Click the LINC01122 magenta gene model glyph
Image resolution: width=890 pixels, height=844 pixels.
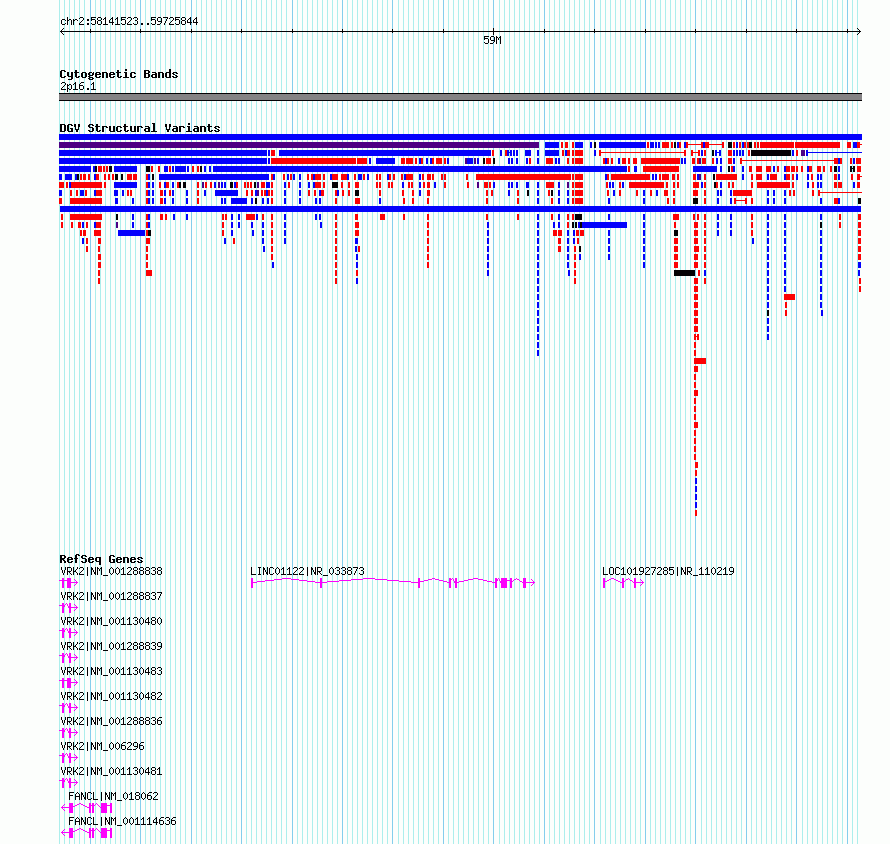(393, 583)
